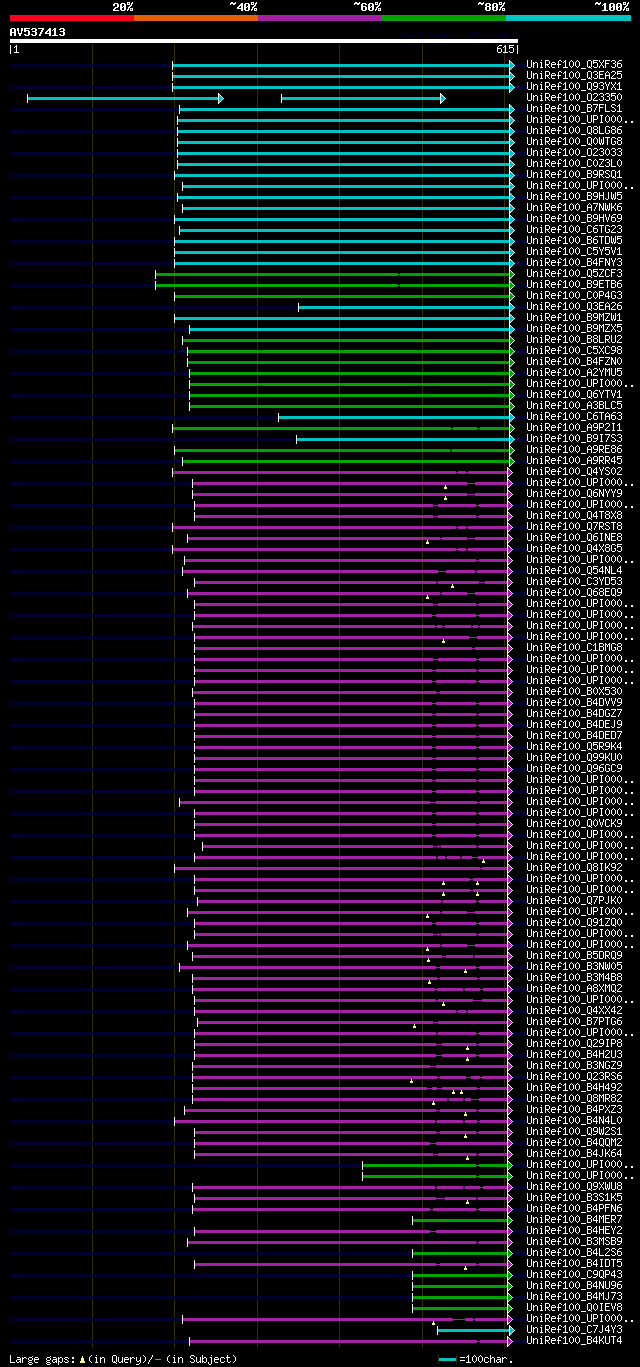The height and width of the screenshot is (1367, 640).
Task: Select the query name AV537413
Action: (x=38, y=32)
